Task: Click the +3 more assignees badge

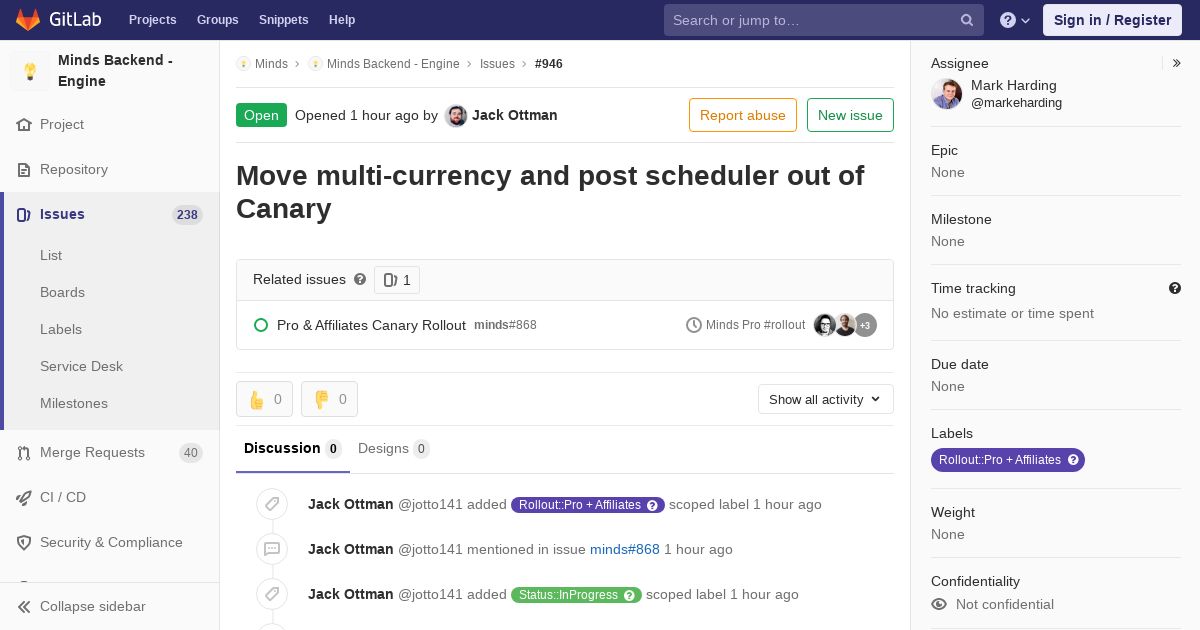Action: [x=865, y=325]
